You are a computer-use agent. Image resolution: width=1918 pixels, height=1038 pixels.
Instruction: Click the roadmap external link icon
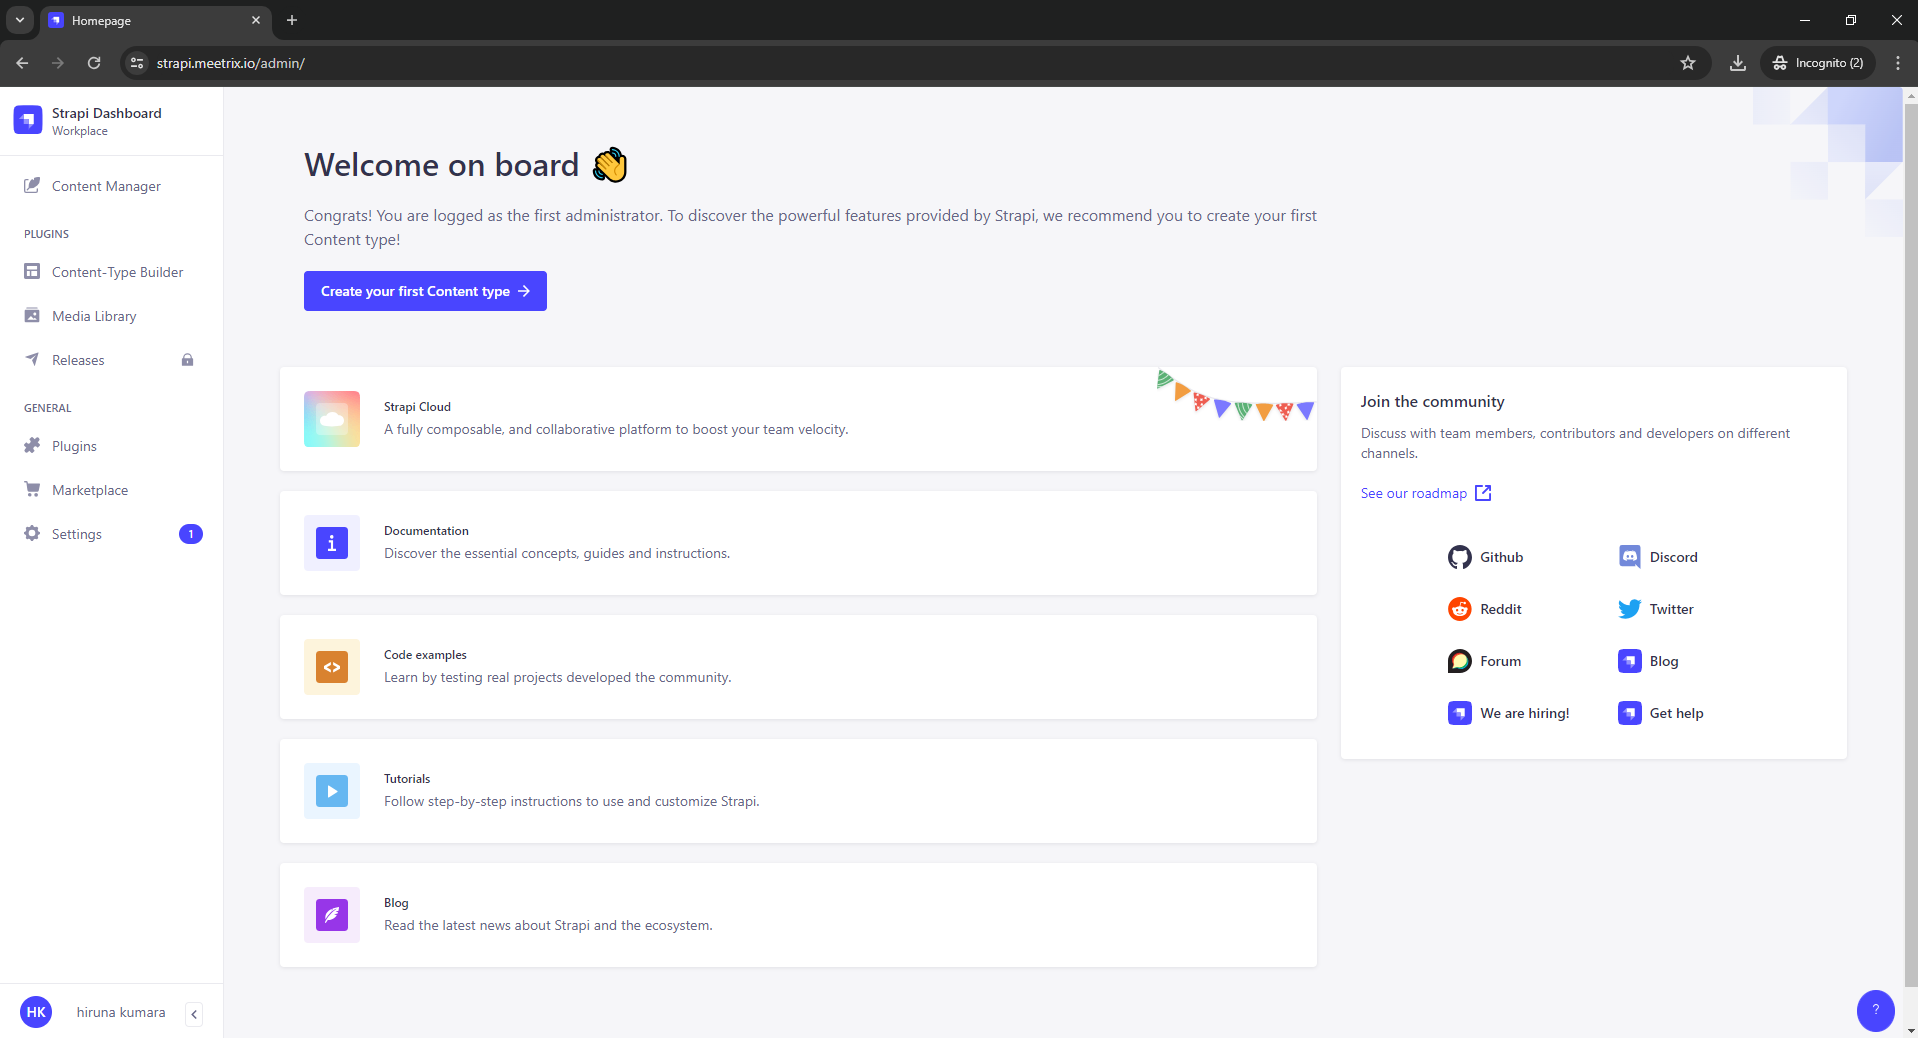[1483, 493]
